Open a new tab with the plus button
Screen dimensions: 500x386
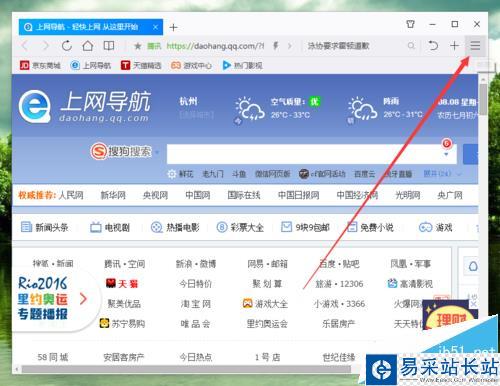point(173,27)
